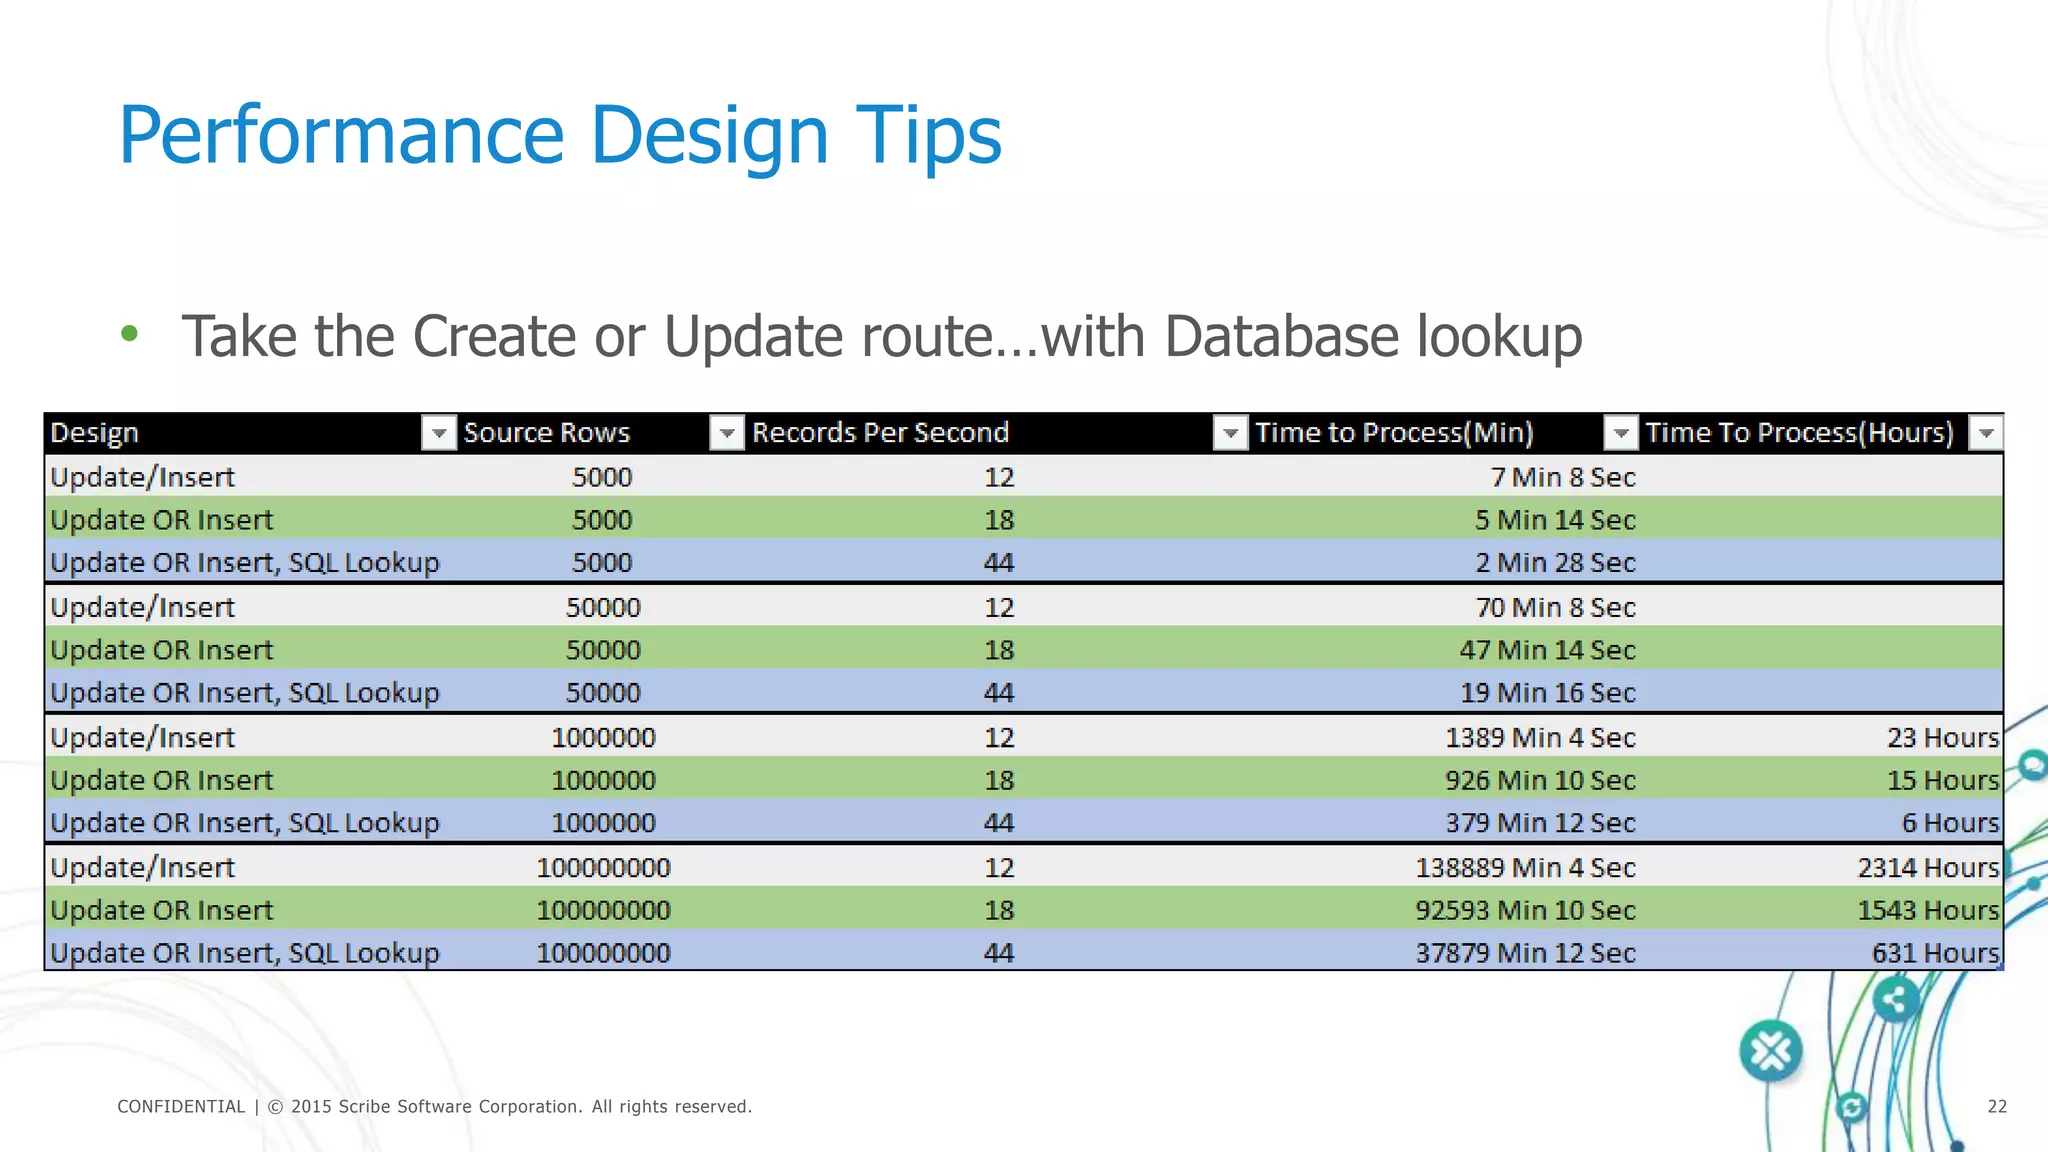Open the Design column filter dropdown
This screenshot has height=1152, width=2048.
(438, 433)
